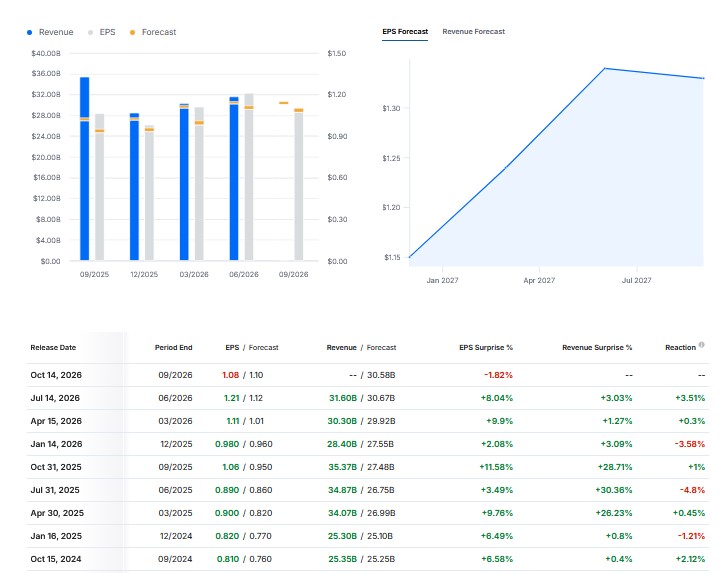Click the Jul 2027 axis label
Viewport: 726px width, 573px height.
click(x=636, y=280)
